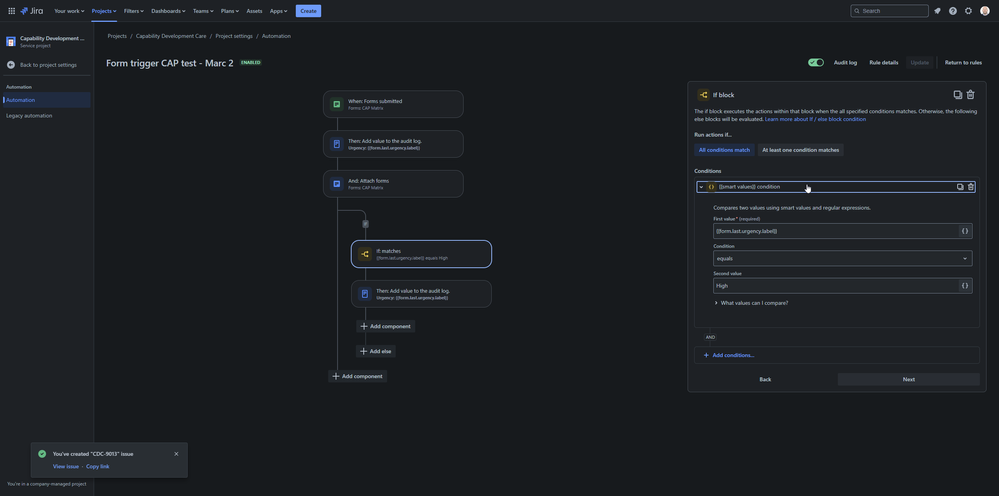Select All conditions match option

coord(724,150)
